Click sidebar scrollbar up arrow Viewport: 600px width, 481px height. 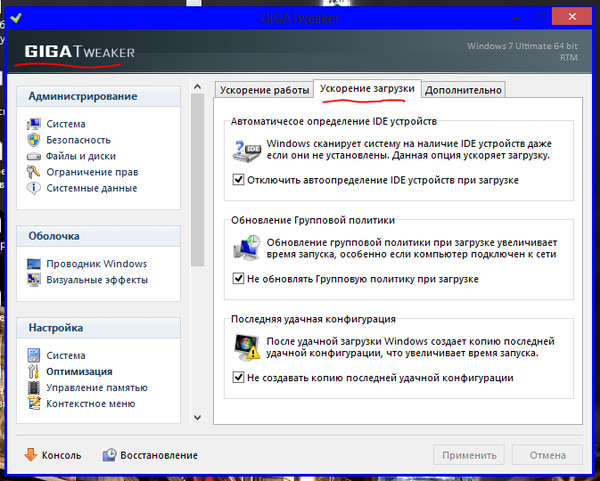click(197, 87)
